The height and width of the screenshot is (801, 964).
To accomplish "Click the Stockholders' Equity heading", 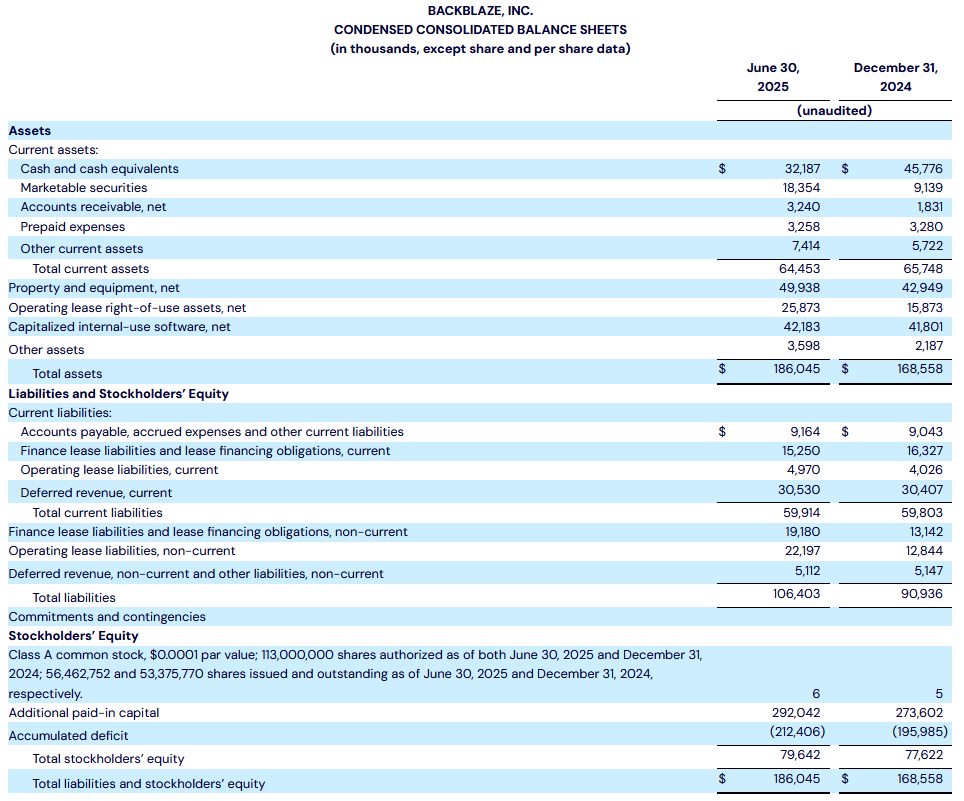I will click(x=73, y=636).
